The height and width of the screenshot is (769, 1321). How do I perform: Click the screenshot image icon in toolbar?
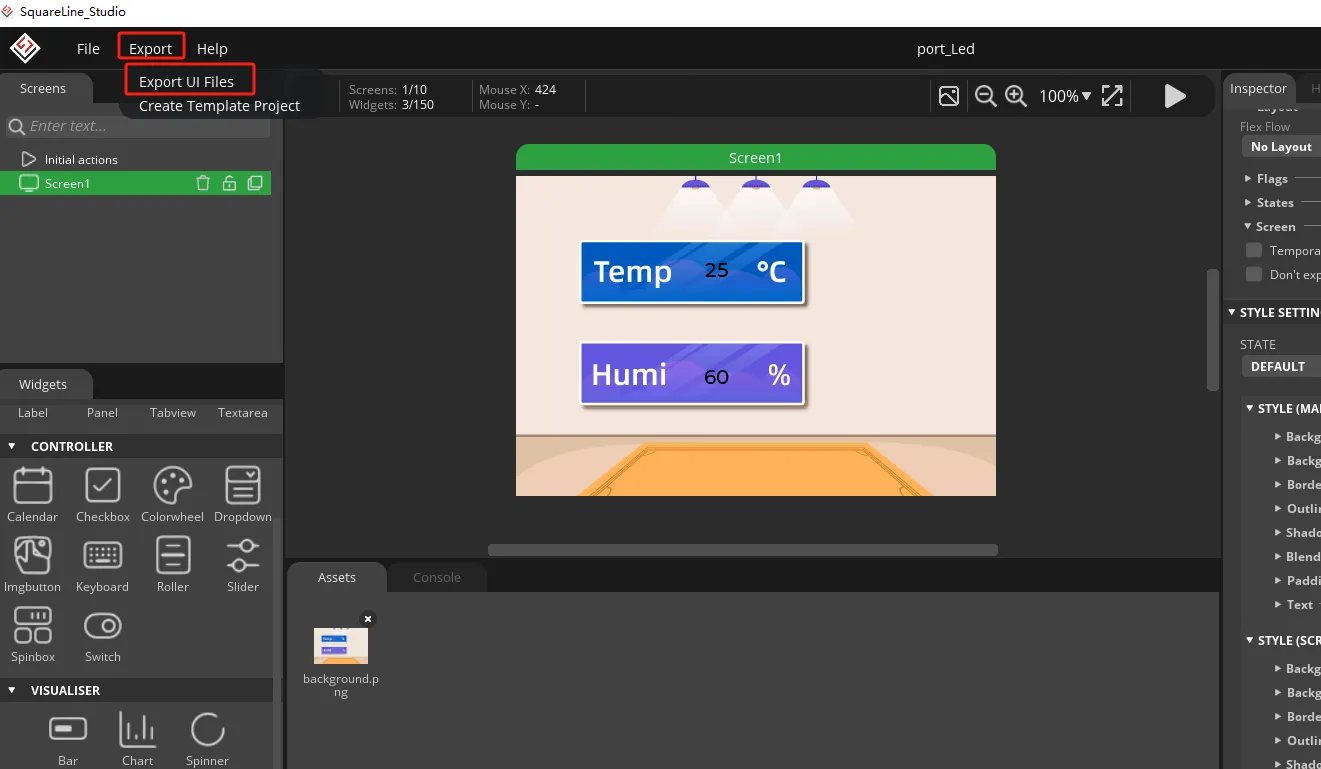(949, 96)
